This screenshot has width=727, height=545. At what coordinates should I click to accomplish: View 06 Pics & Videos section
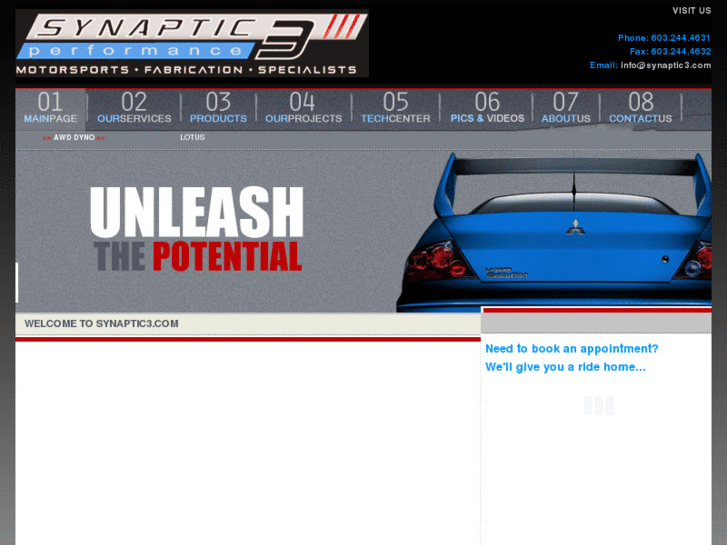[x=487, y=109]
